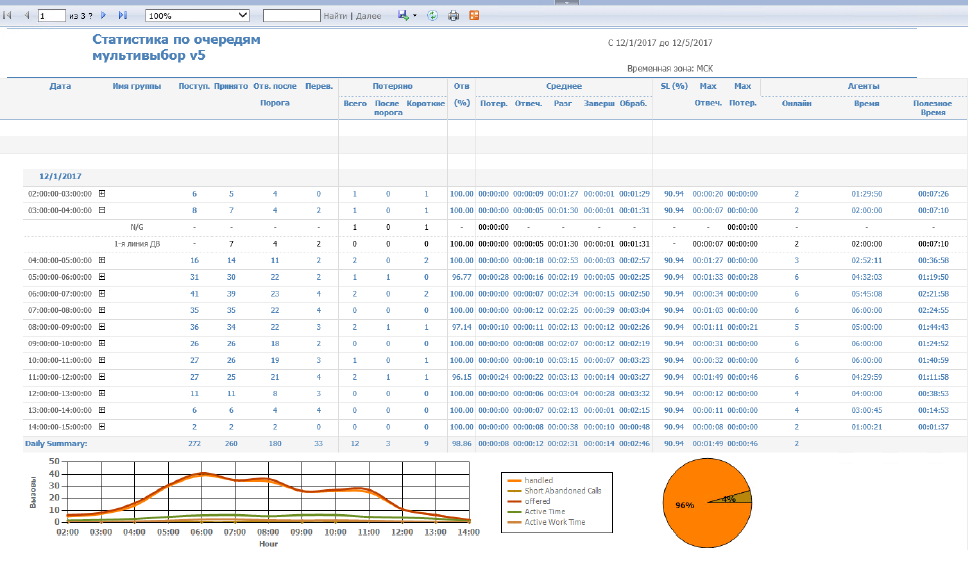Click the orange data feed icon
The width and height of the screenshot is (968, 572).
pyautogui.click(x=474, y=15)
